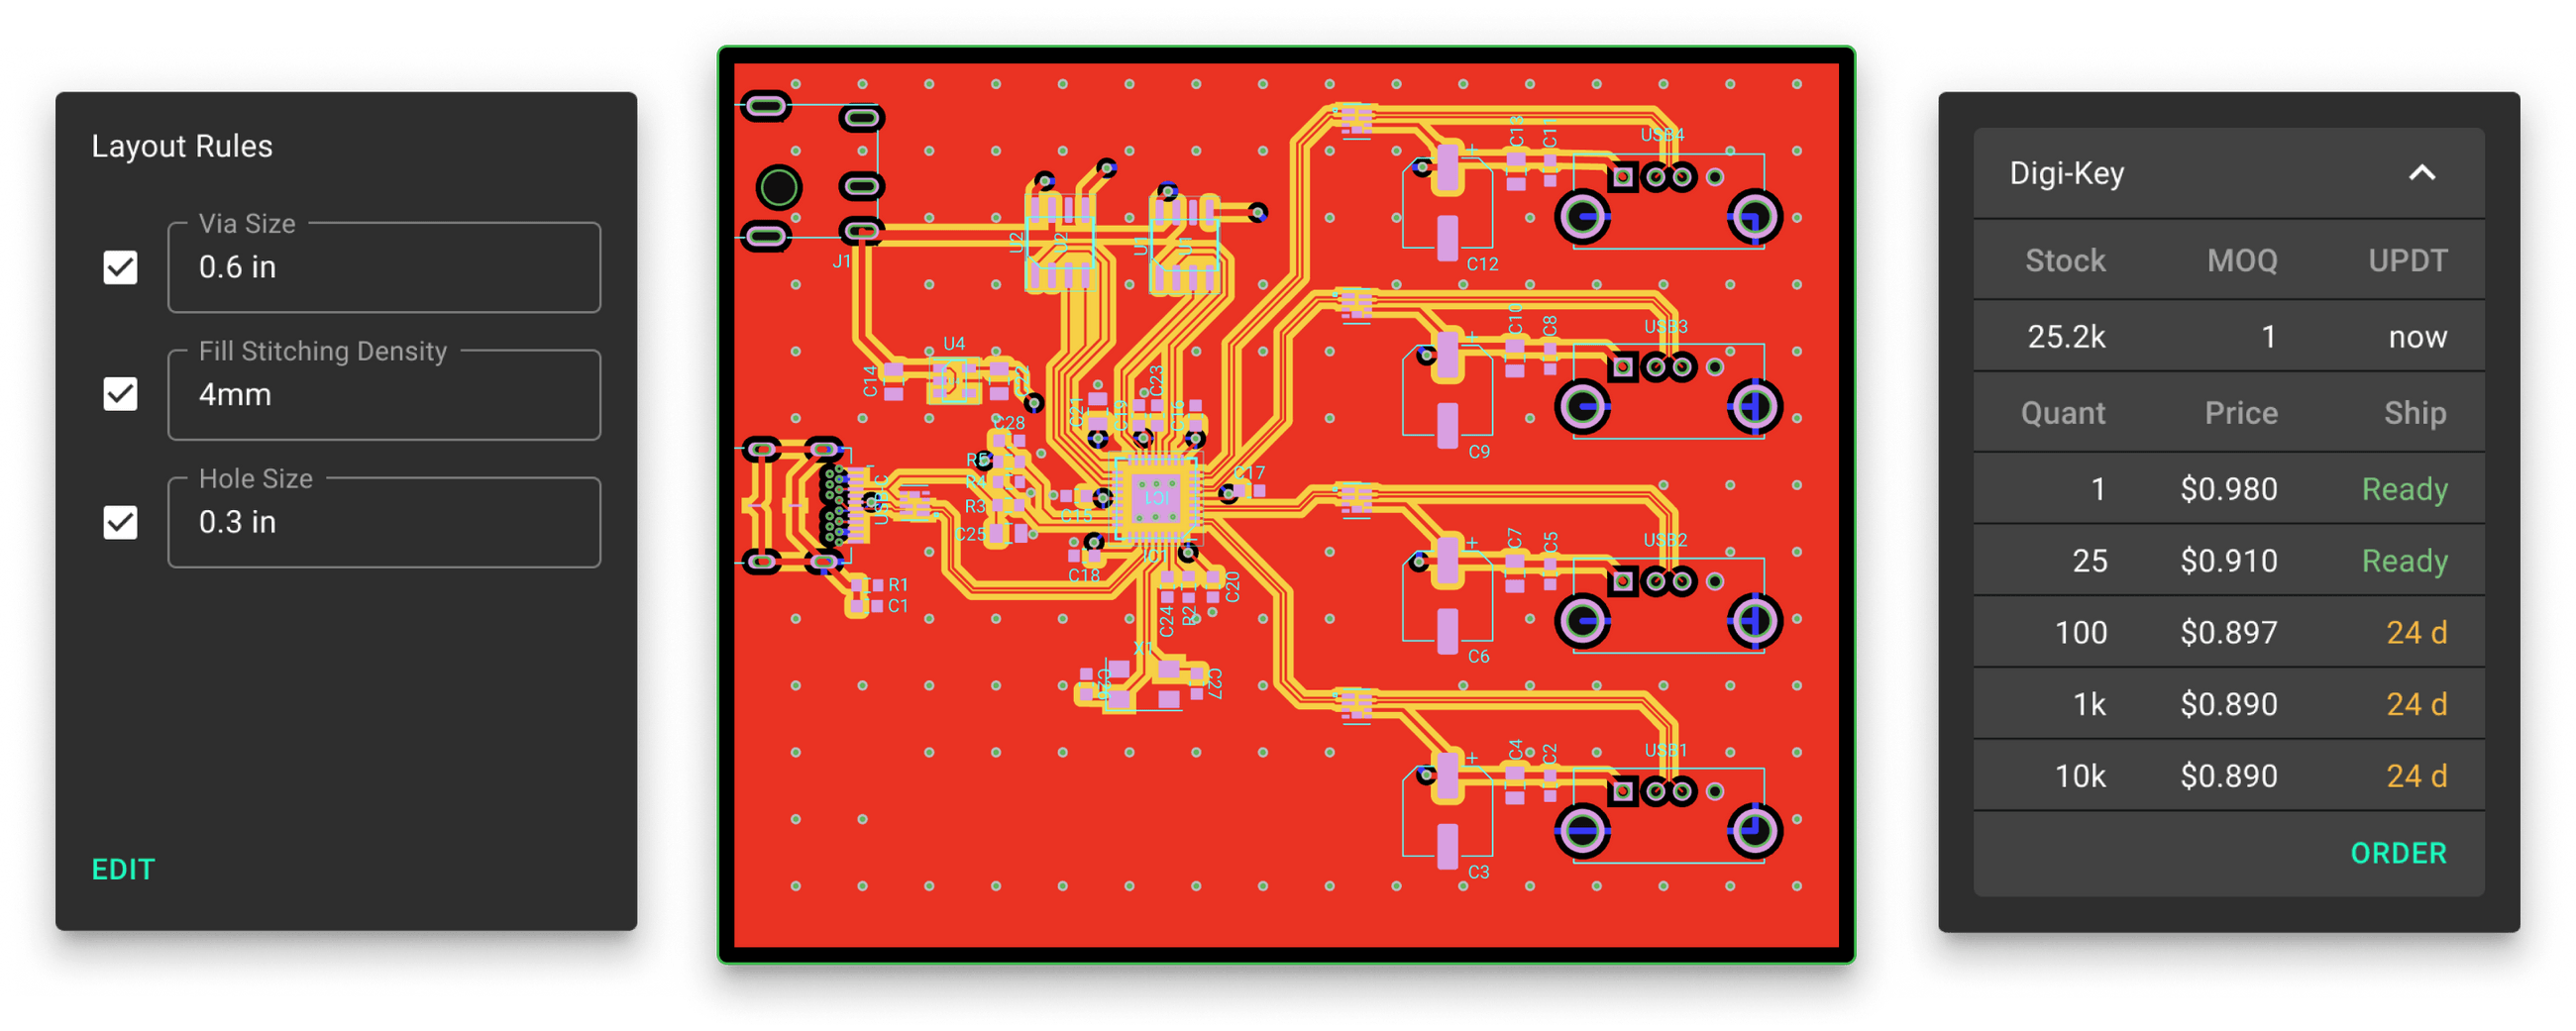Image resolution: width=2576 pixels, height=1031 pixels.
Task: Click EDIT in the Layout Rules panel
Action: [123, 869]
